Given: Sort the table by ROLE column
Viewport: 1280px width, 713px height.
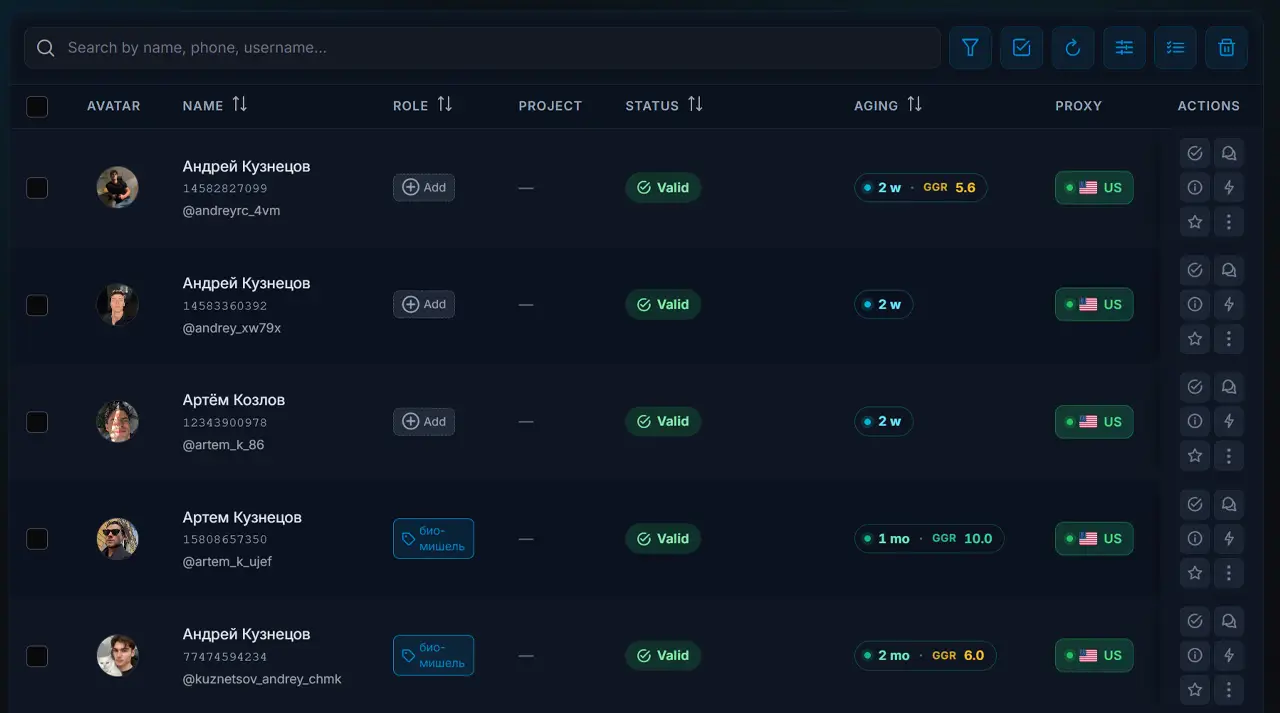Looking at the screenshot, I should (x=445, y=104).
